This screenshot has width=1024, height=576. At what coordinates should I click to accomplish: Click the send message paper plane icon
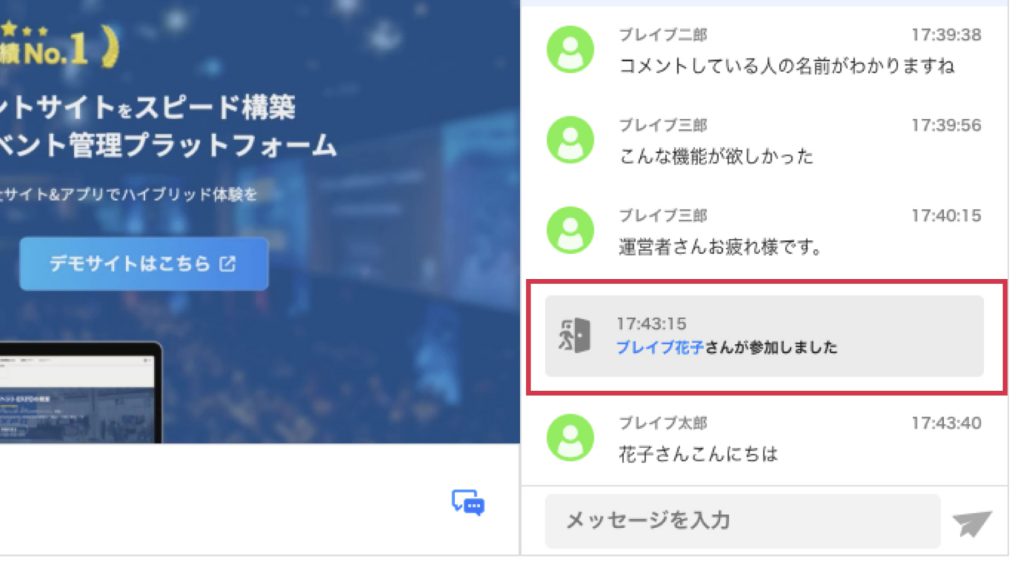coord(972,523)
